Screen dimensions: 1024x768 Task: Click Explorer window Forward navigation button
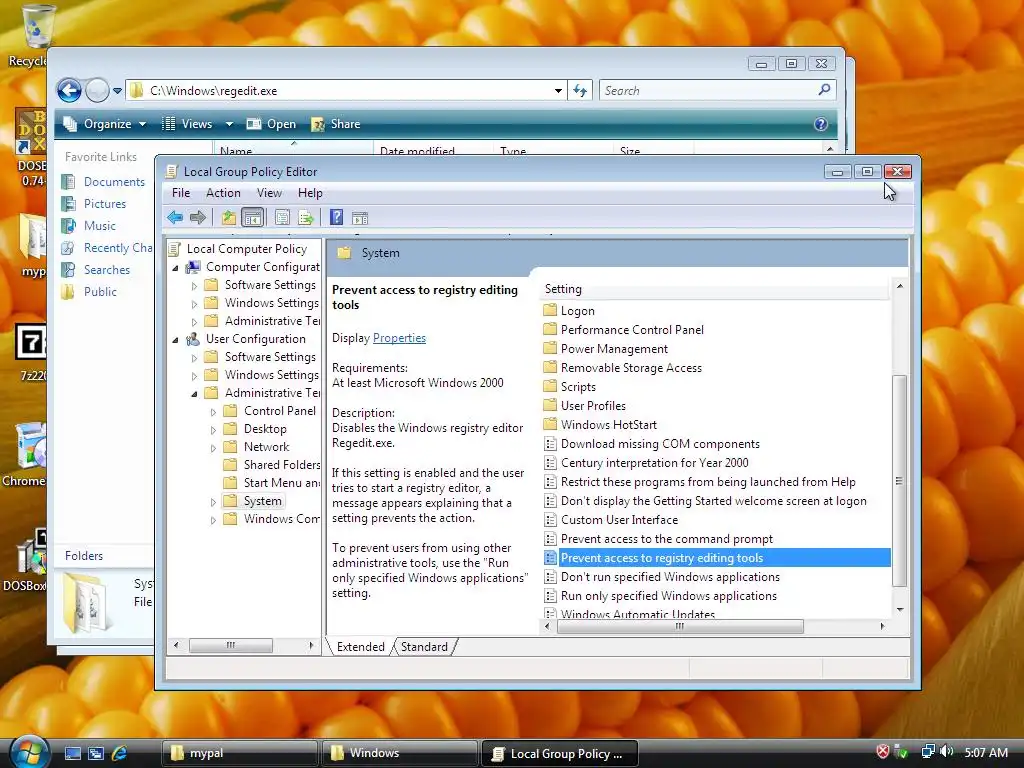[x=97, y=90]
